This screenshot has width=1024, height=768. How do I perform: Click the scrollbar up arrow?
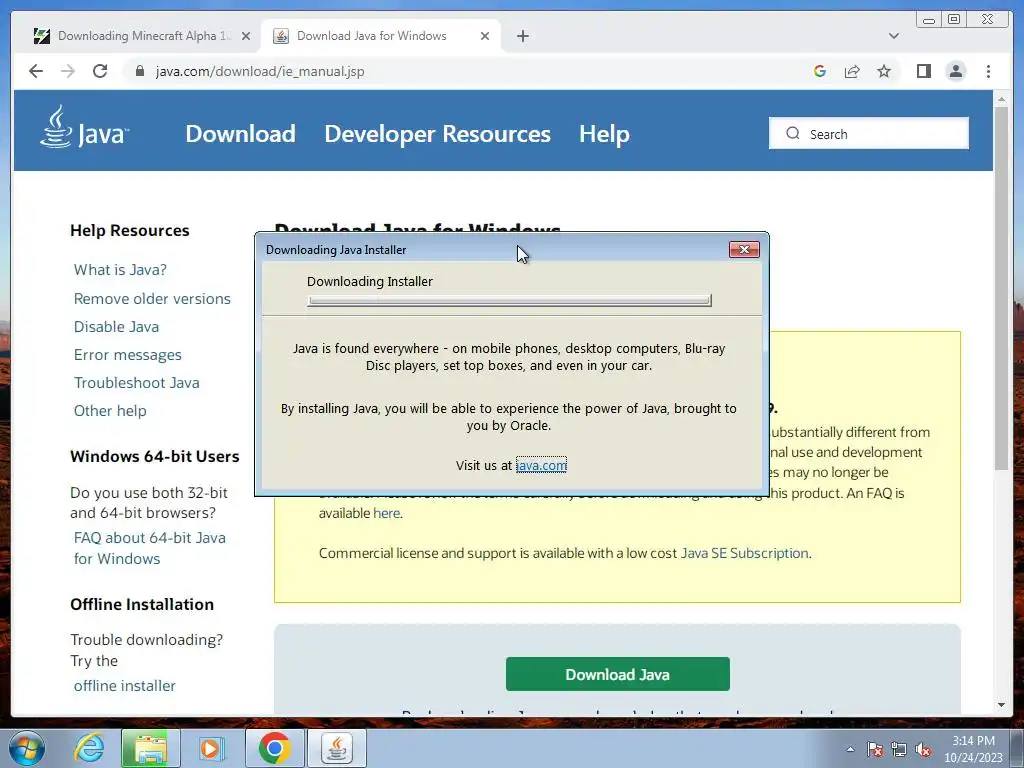coord(1001,99)
